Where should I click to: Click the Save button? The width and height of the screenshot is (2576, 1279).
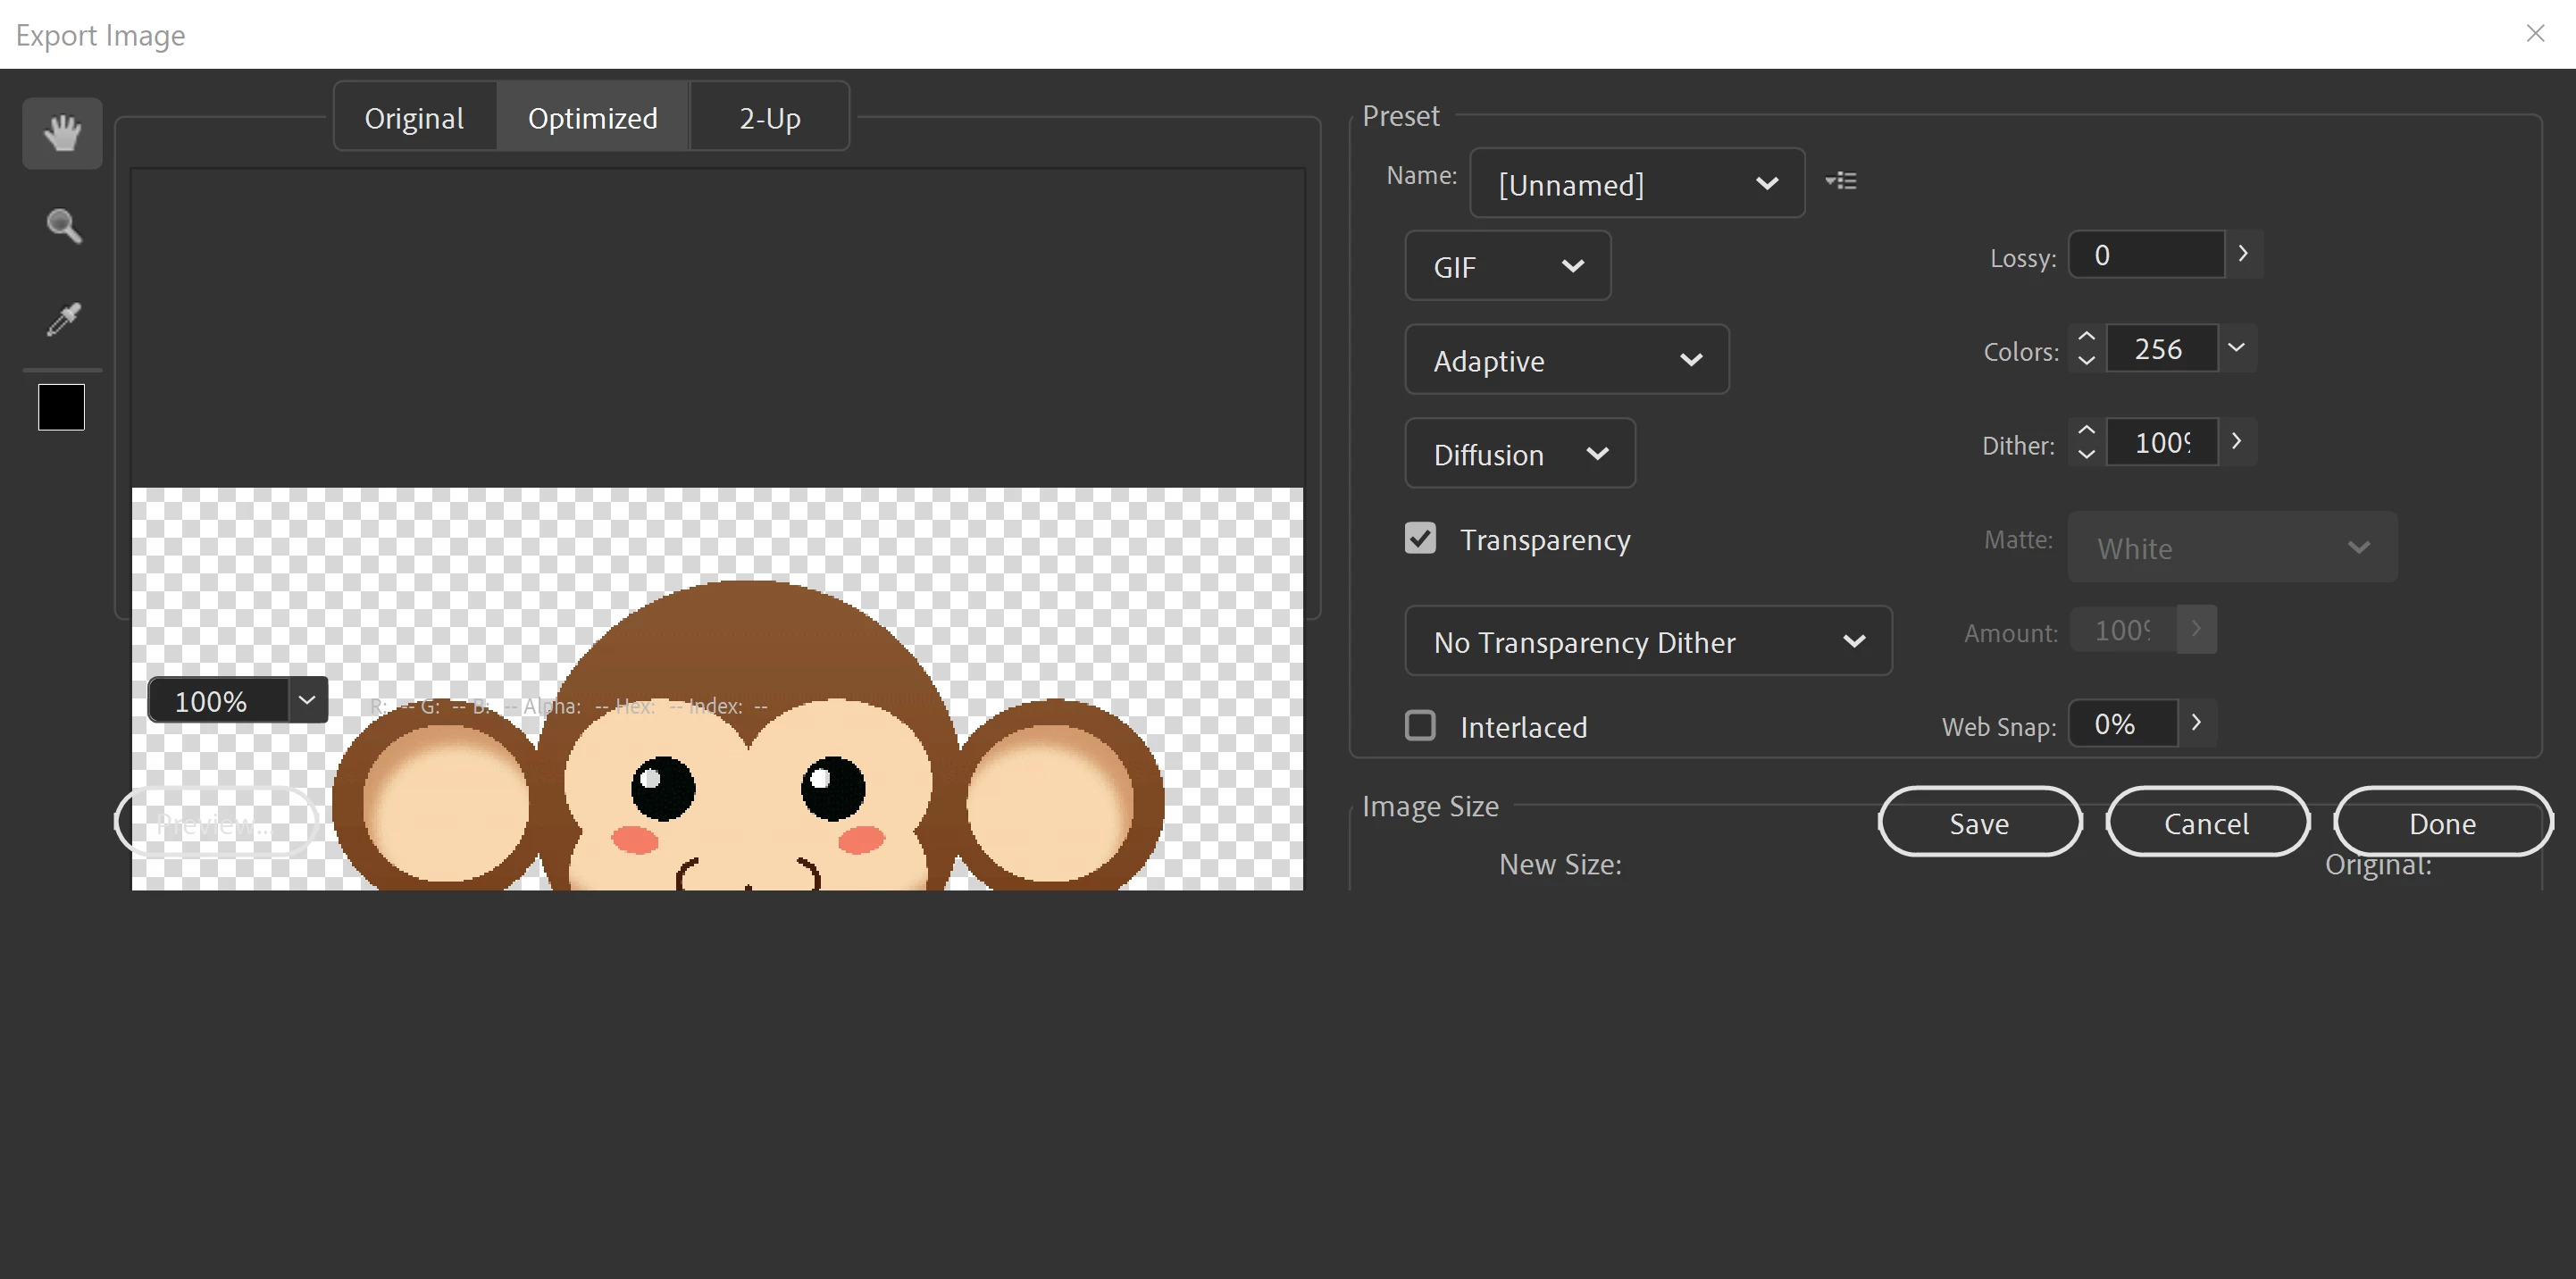(x=1979, y=823)
